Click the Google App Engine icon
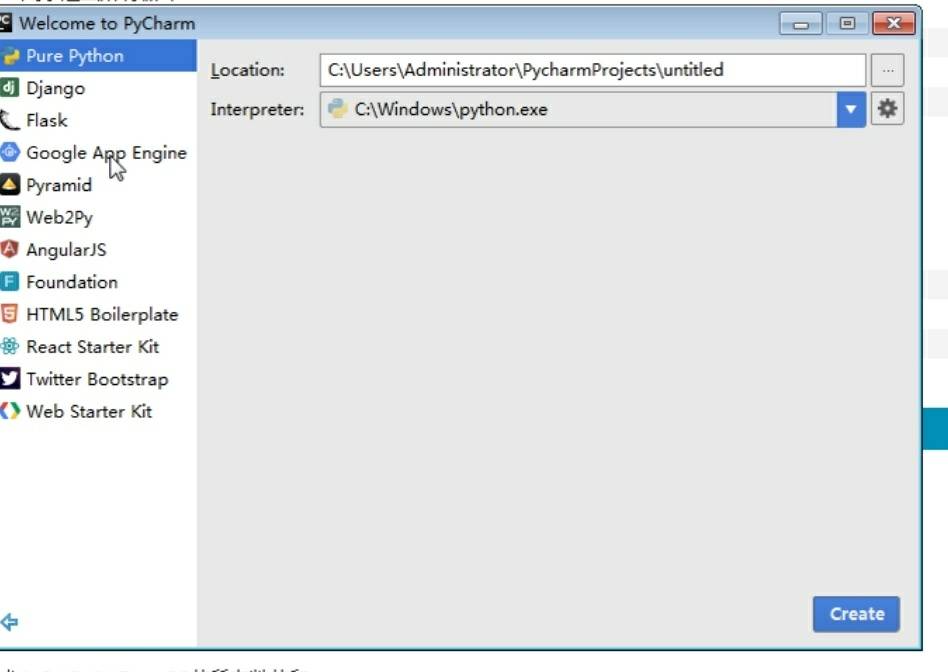This screenshot has width=948, height=672. (x=10, y=152)
